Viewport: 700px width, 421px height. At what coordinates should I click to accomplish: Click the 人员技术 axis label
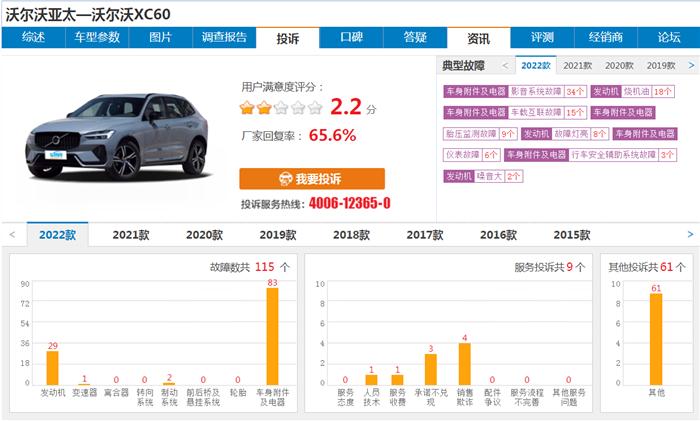click(371, 397)
